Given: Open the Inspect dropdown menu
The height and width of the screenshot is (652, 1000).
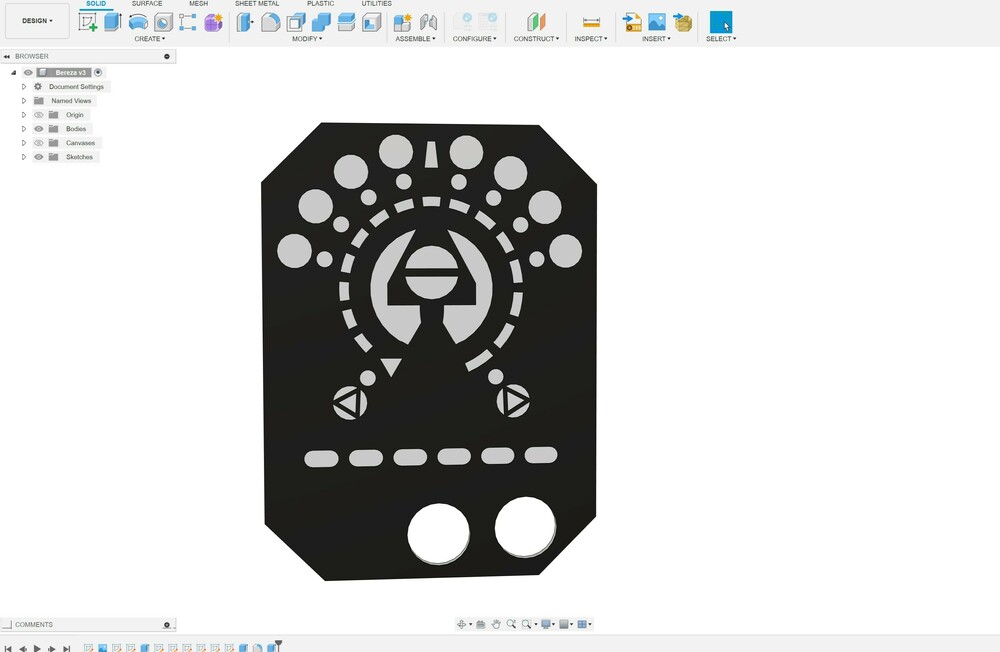Looking at the screenshot, I should pos(591,39).
